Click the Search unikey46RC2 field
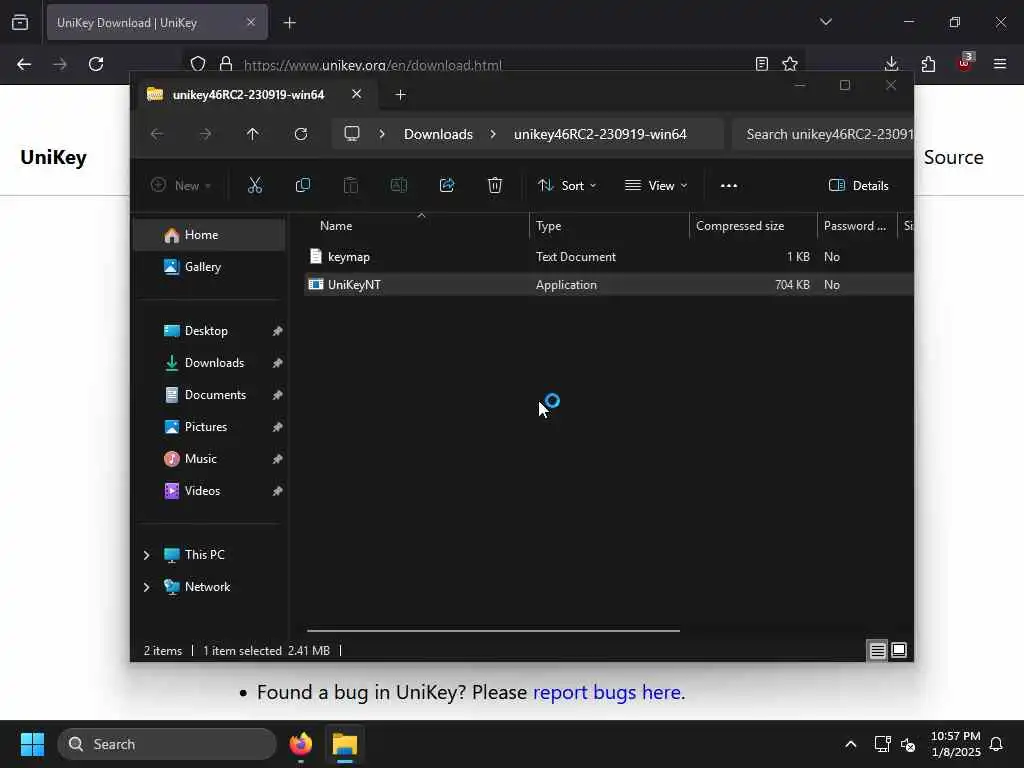Viewport: 1024px width, 768px height. (823, 134)
